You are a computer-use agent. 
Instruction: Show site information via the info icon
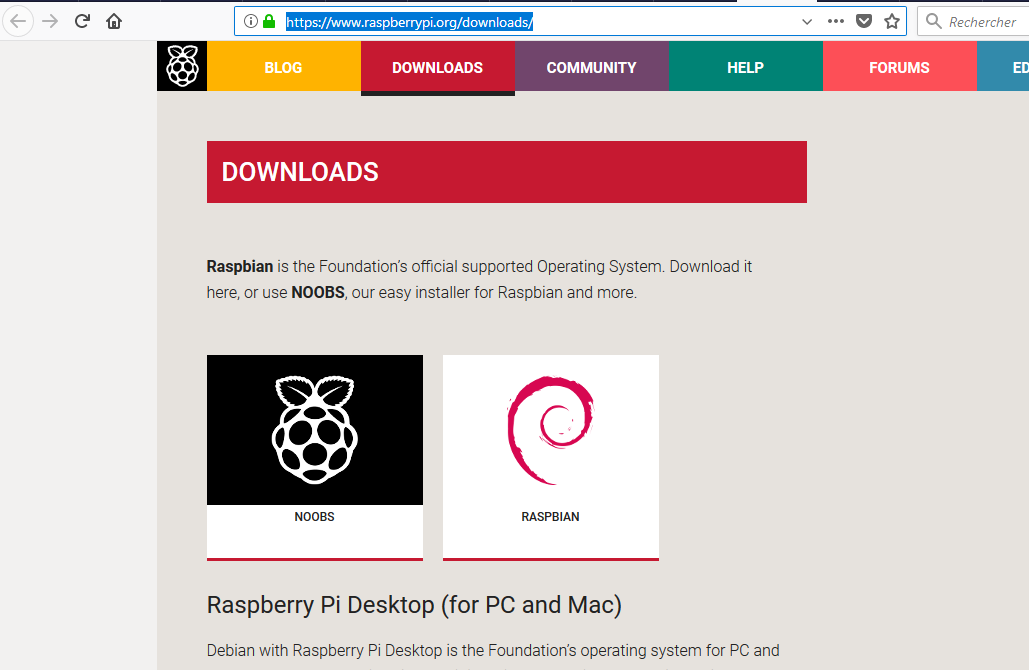pos(250,22)
